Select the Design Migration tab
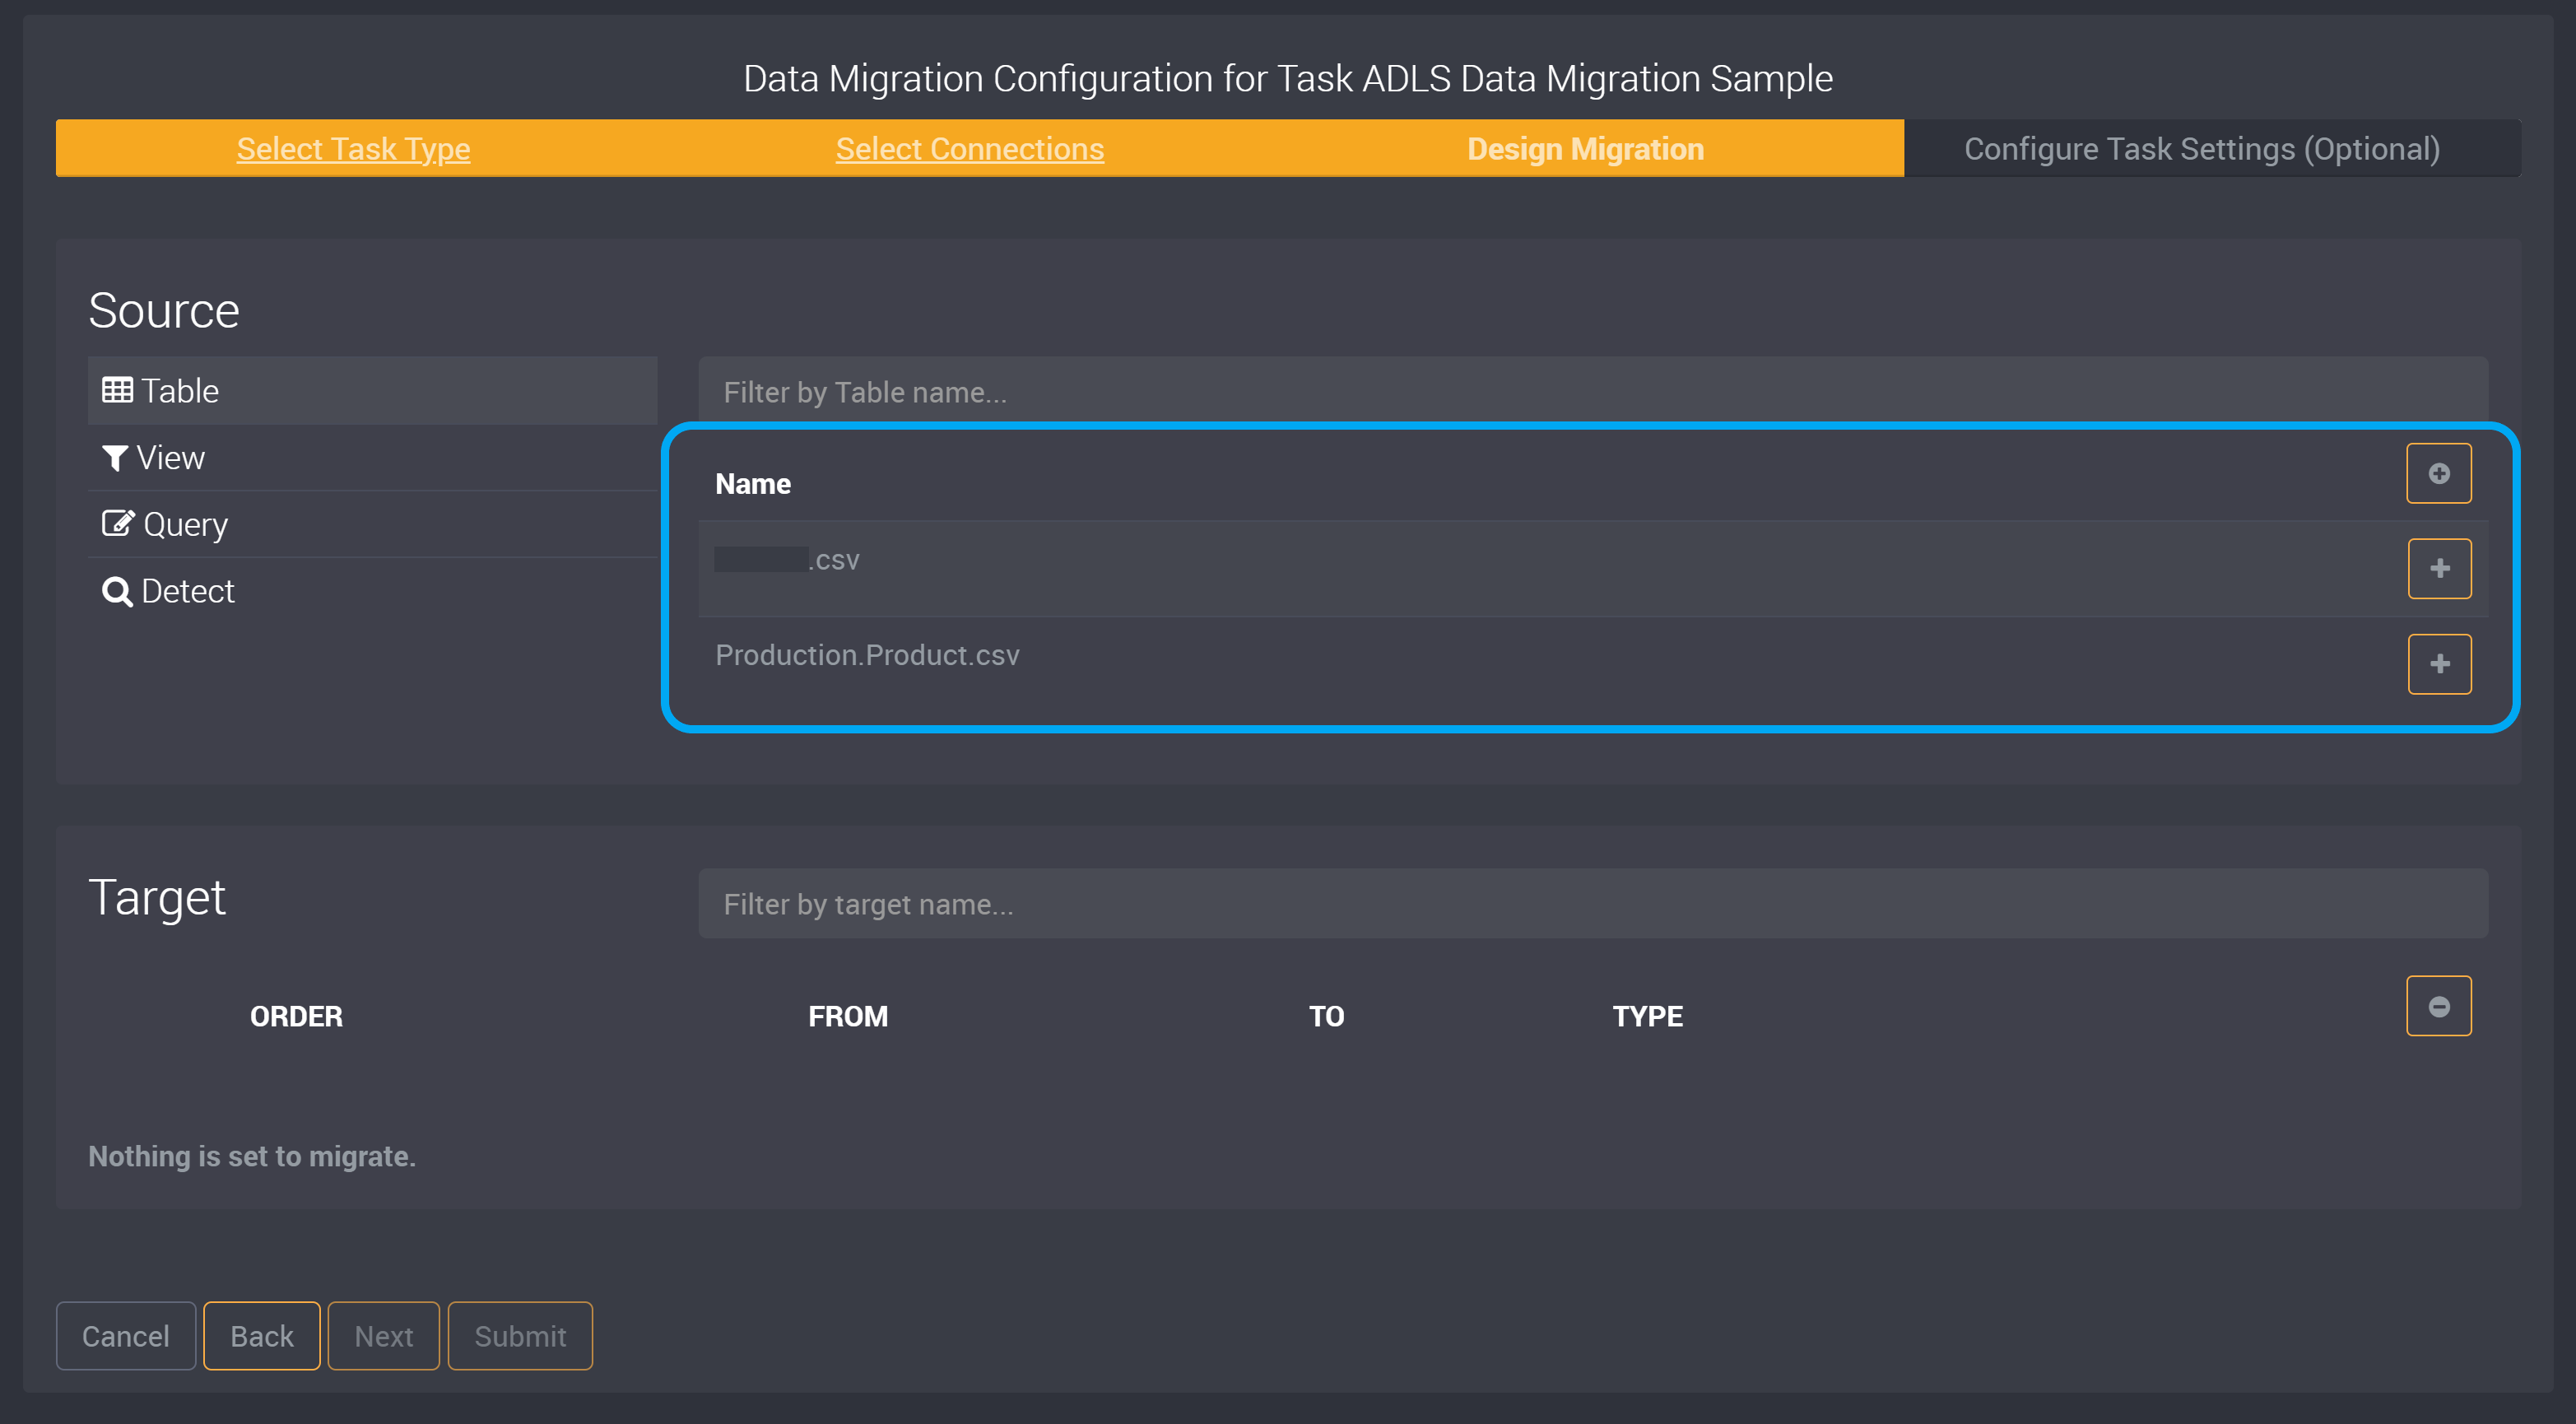The width and height of the screenshot is (2576, 1424). pos(1584,147)
